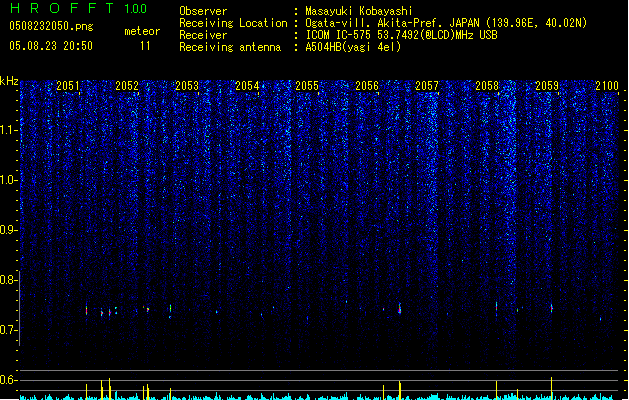Click the 2054 time marker

[247, 86]
